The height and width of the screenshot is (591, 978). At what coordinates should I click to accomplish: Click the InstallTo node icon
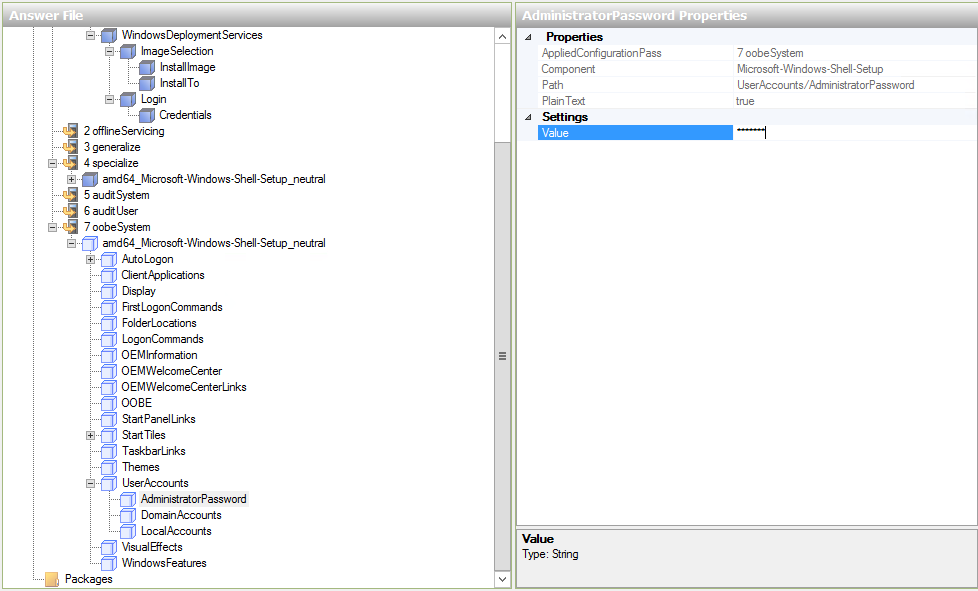point(147,84)
